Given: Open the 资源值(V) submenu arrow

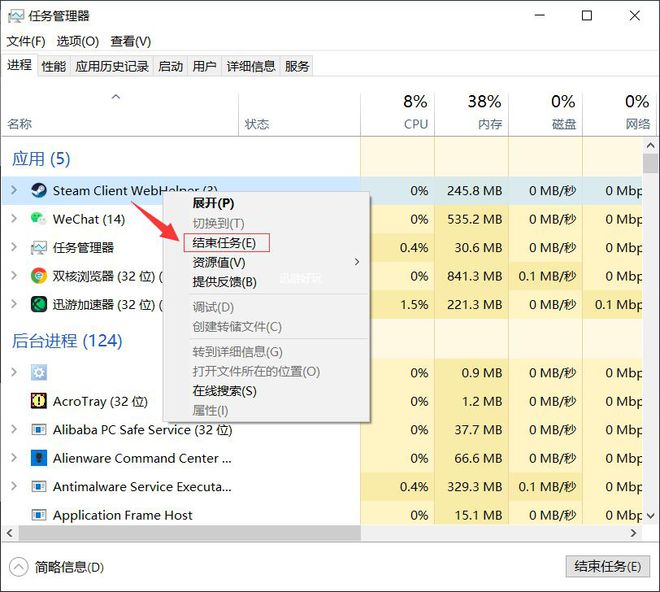Looking at the screenshot, I should tap(357, 262).
